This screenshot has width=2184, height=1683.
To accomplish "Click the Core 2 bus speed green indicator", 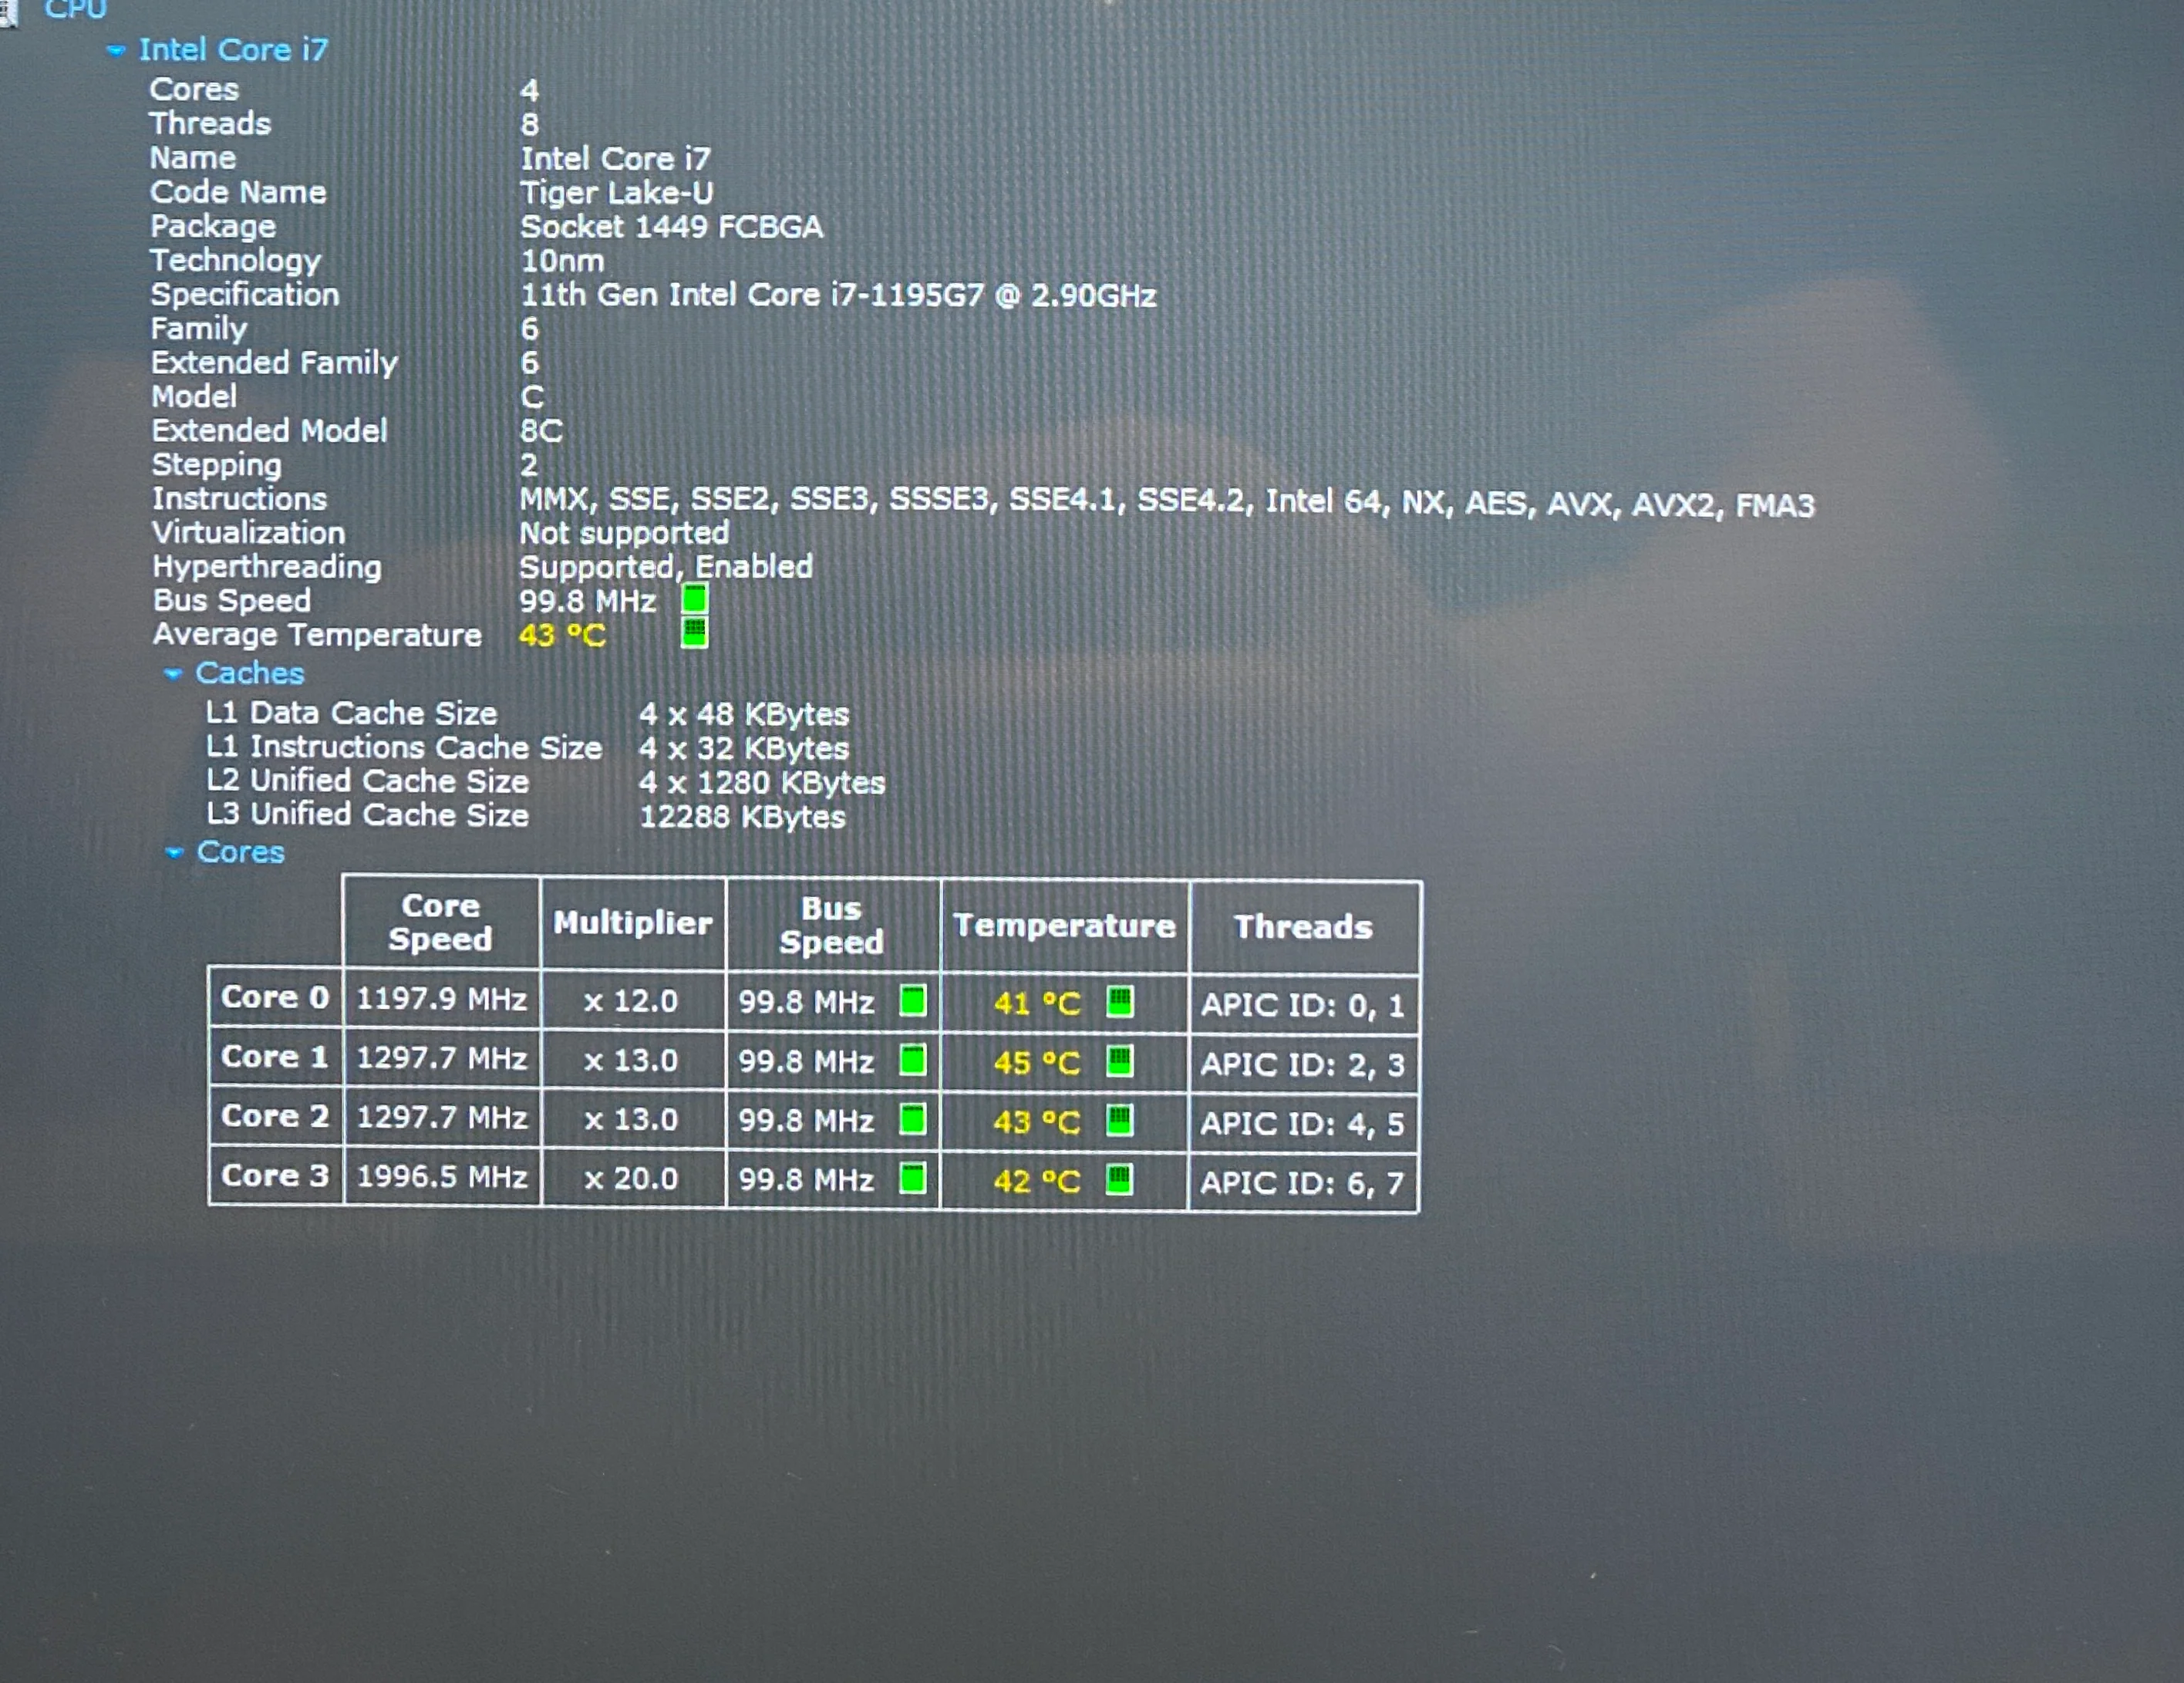I will [912, 1119].
